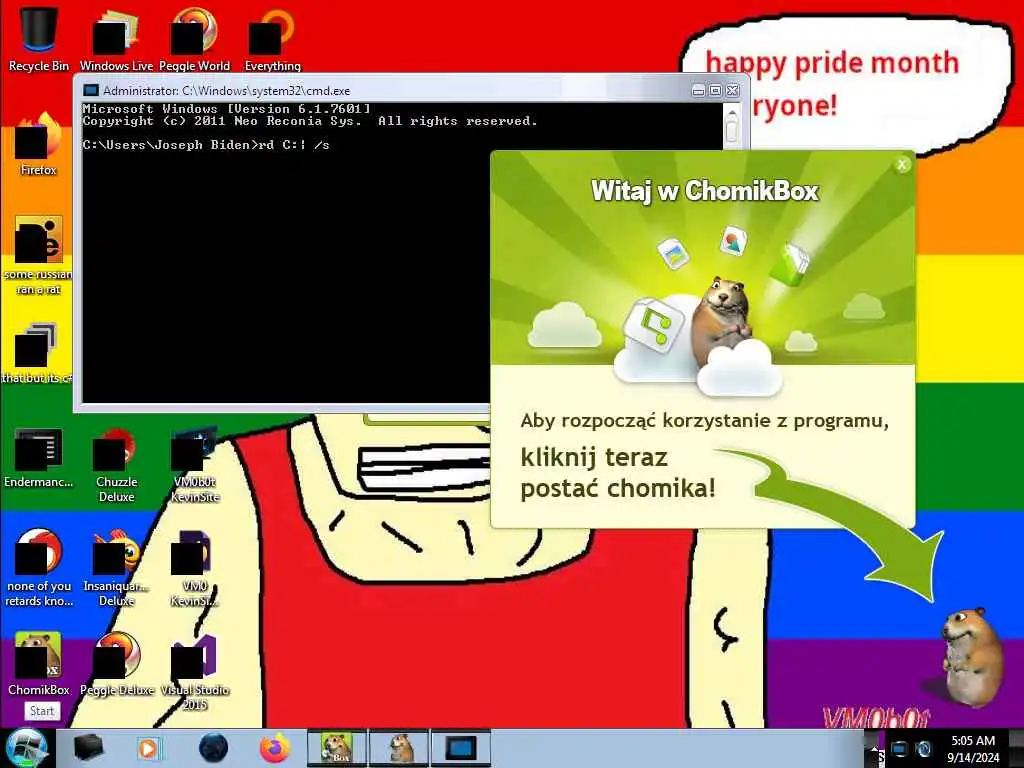Launch the Insaniquar... Deluxe desktop shortcut
Viewport: 1024px width, 768px height.
116,568
